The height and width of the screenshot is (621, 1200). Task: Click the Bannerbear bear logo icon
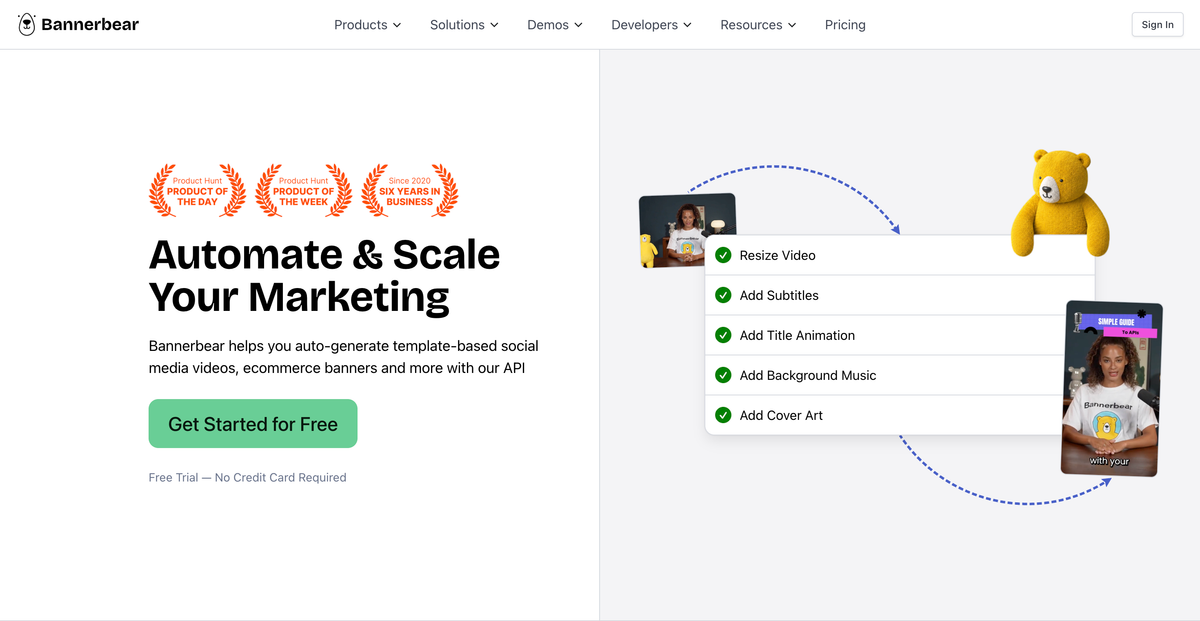[27, 24]
